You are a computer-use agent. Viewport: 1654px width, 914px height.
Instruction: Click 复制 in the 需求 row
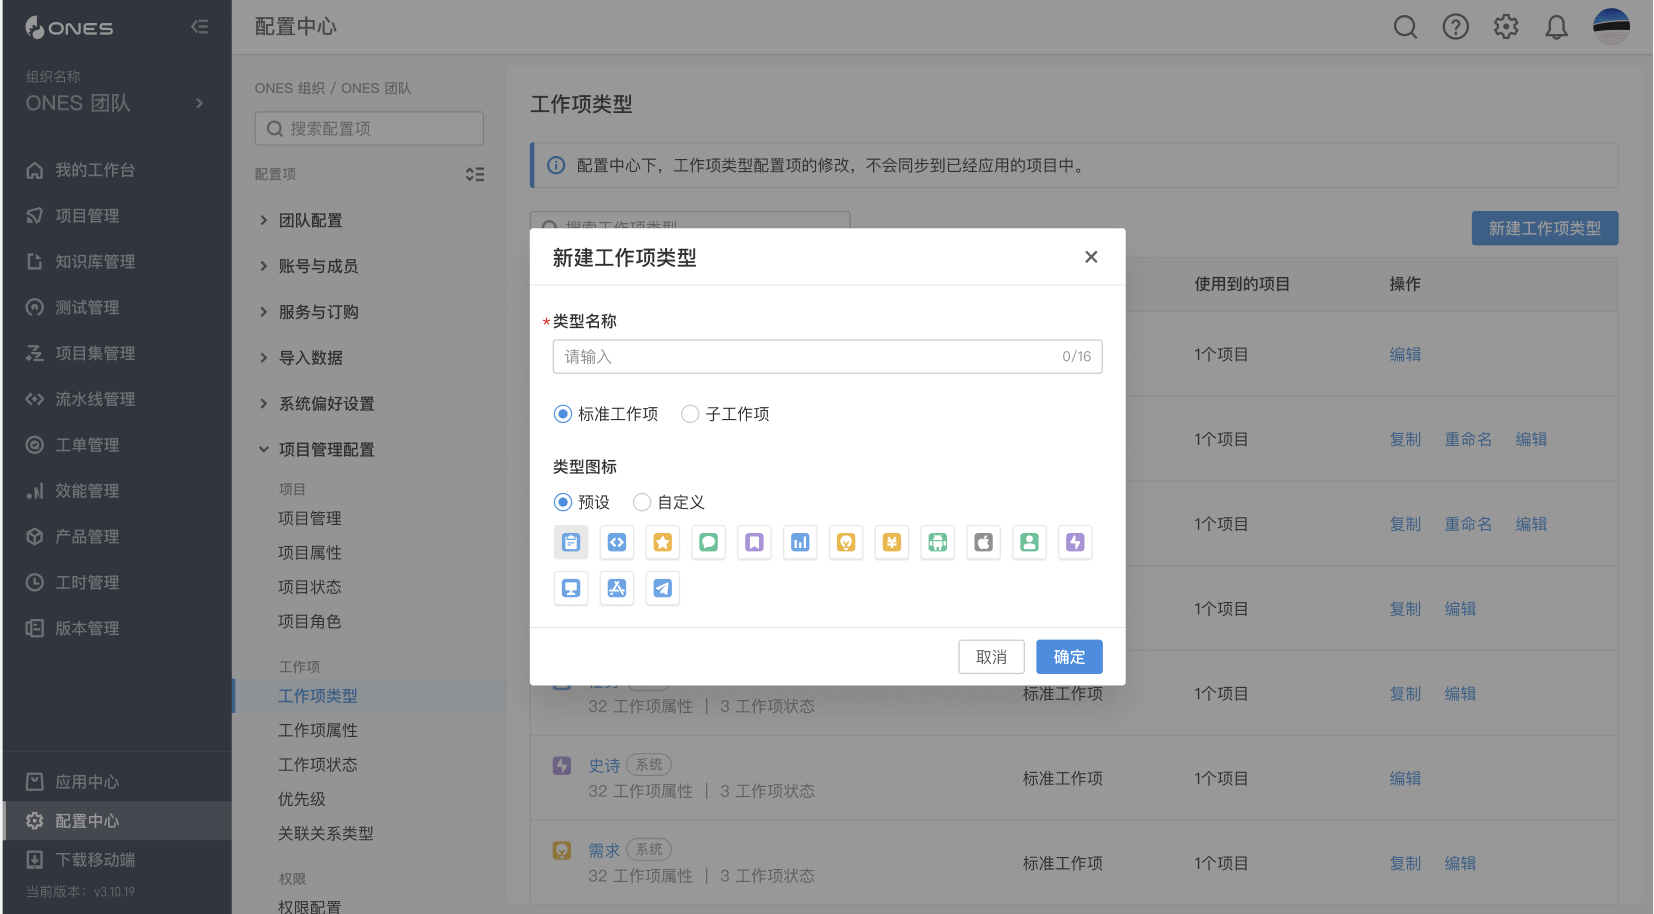1405,863
